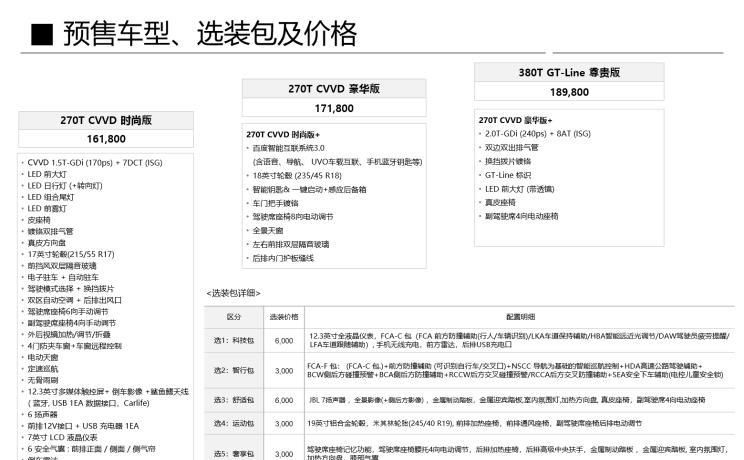Select '驾驶席座椅8向电动调节' item

(293, 216)
